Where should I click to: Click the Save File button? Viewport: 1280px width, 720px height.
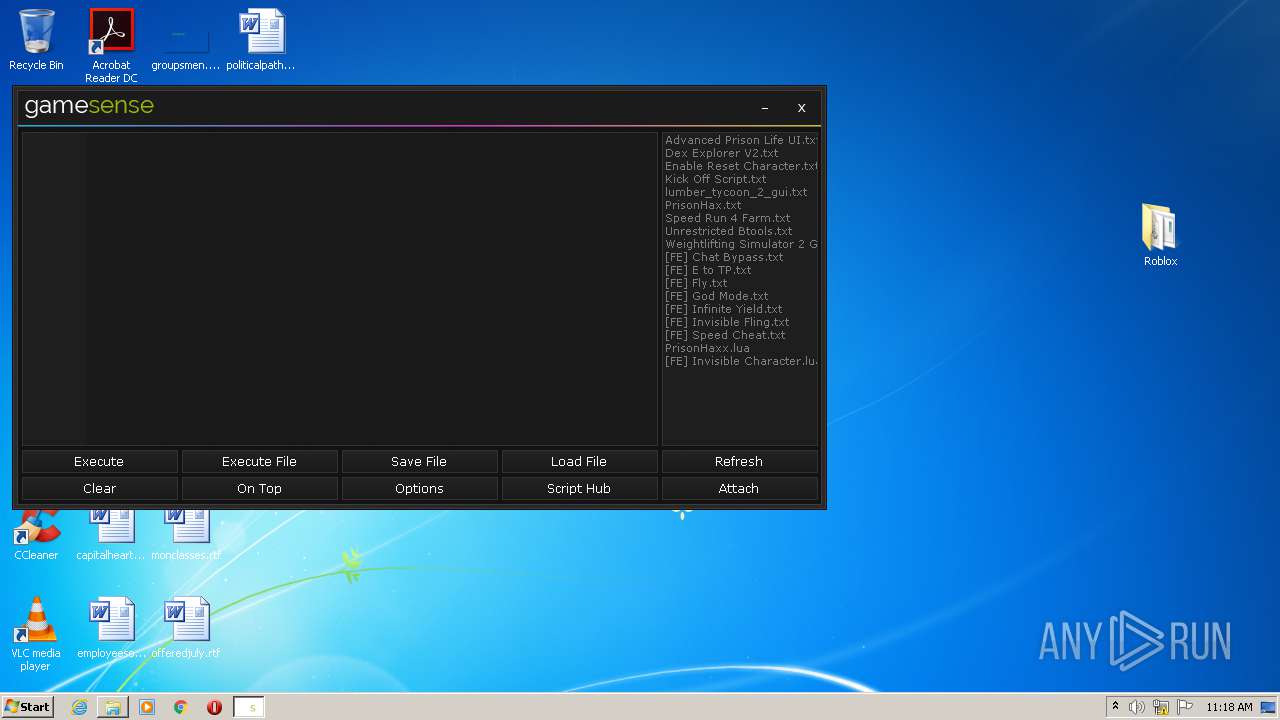coord(419,461)
